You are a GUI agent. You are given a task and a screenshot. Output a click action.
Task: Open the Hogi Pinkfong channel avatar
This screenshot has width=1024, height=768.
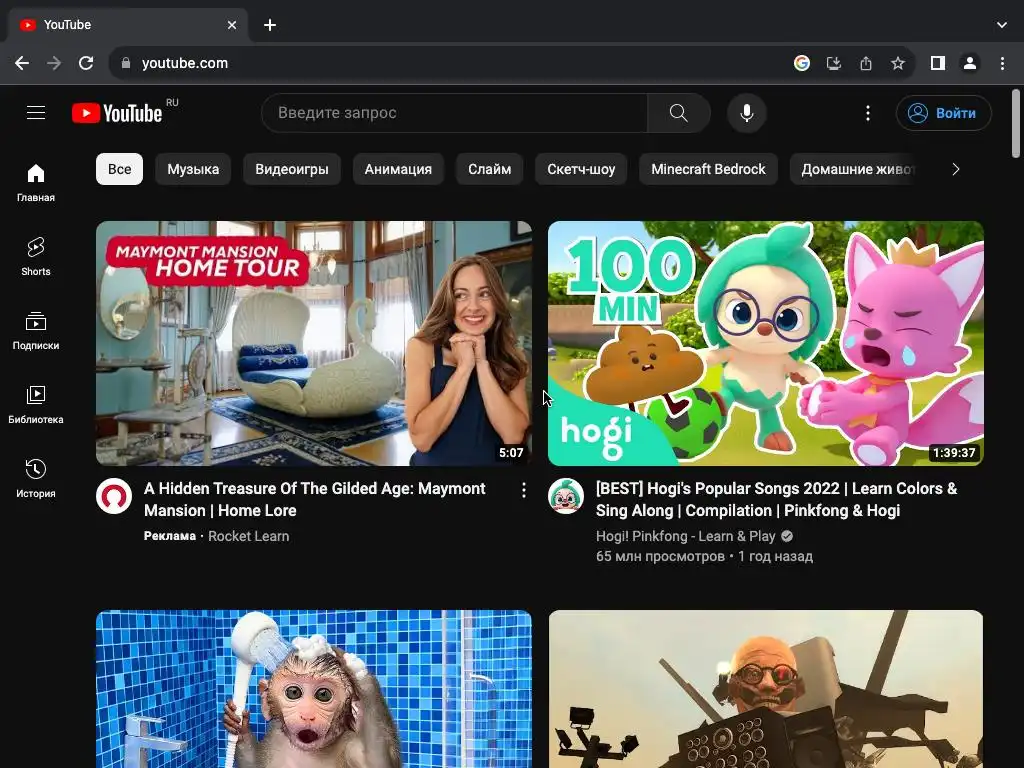[566, 496]
